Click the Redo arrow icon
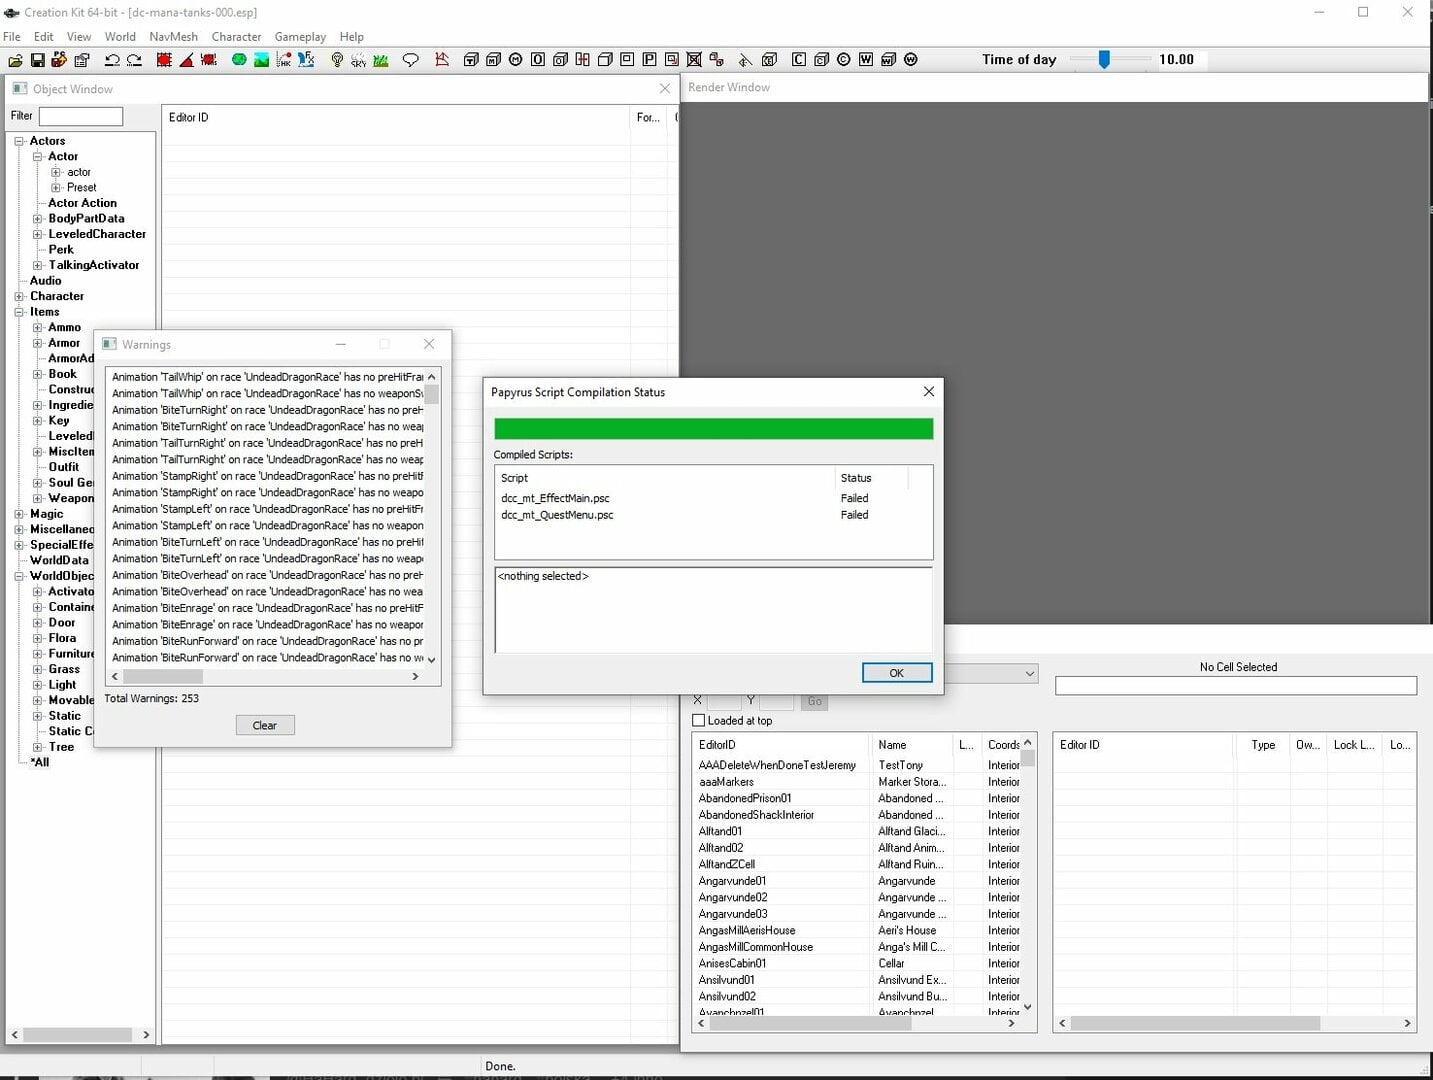The height and width of the screenshot is (1080, 1433). point(134,60)
